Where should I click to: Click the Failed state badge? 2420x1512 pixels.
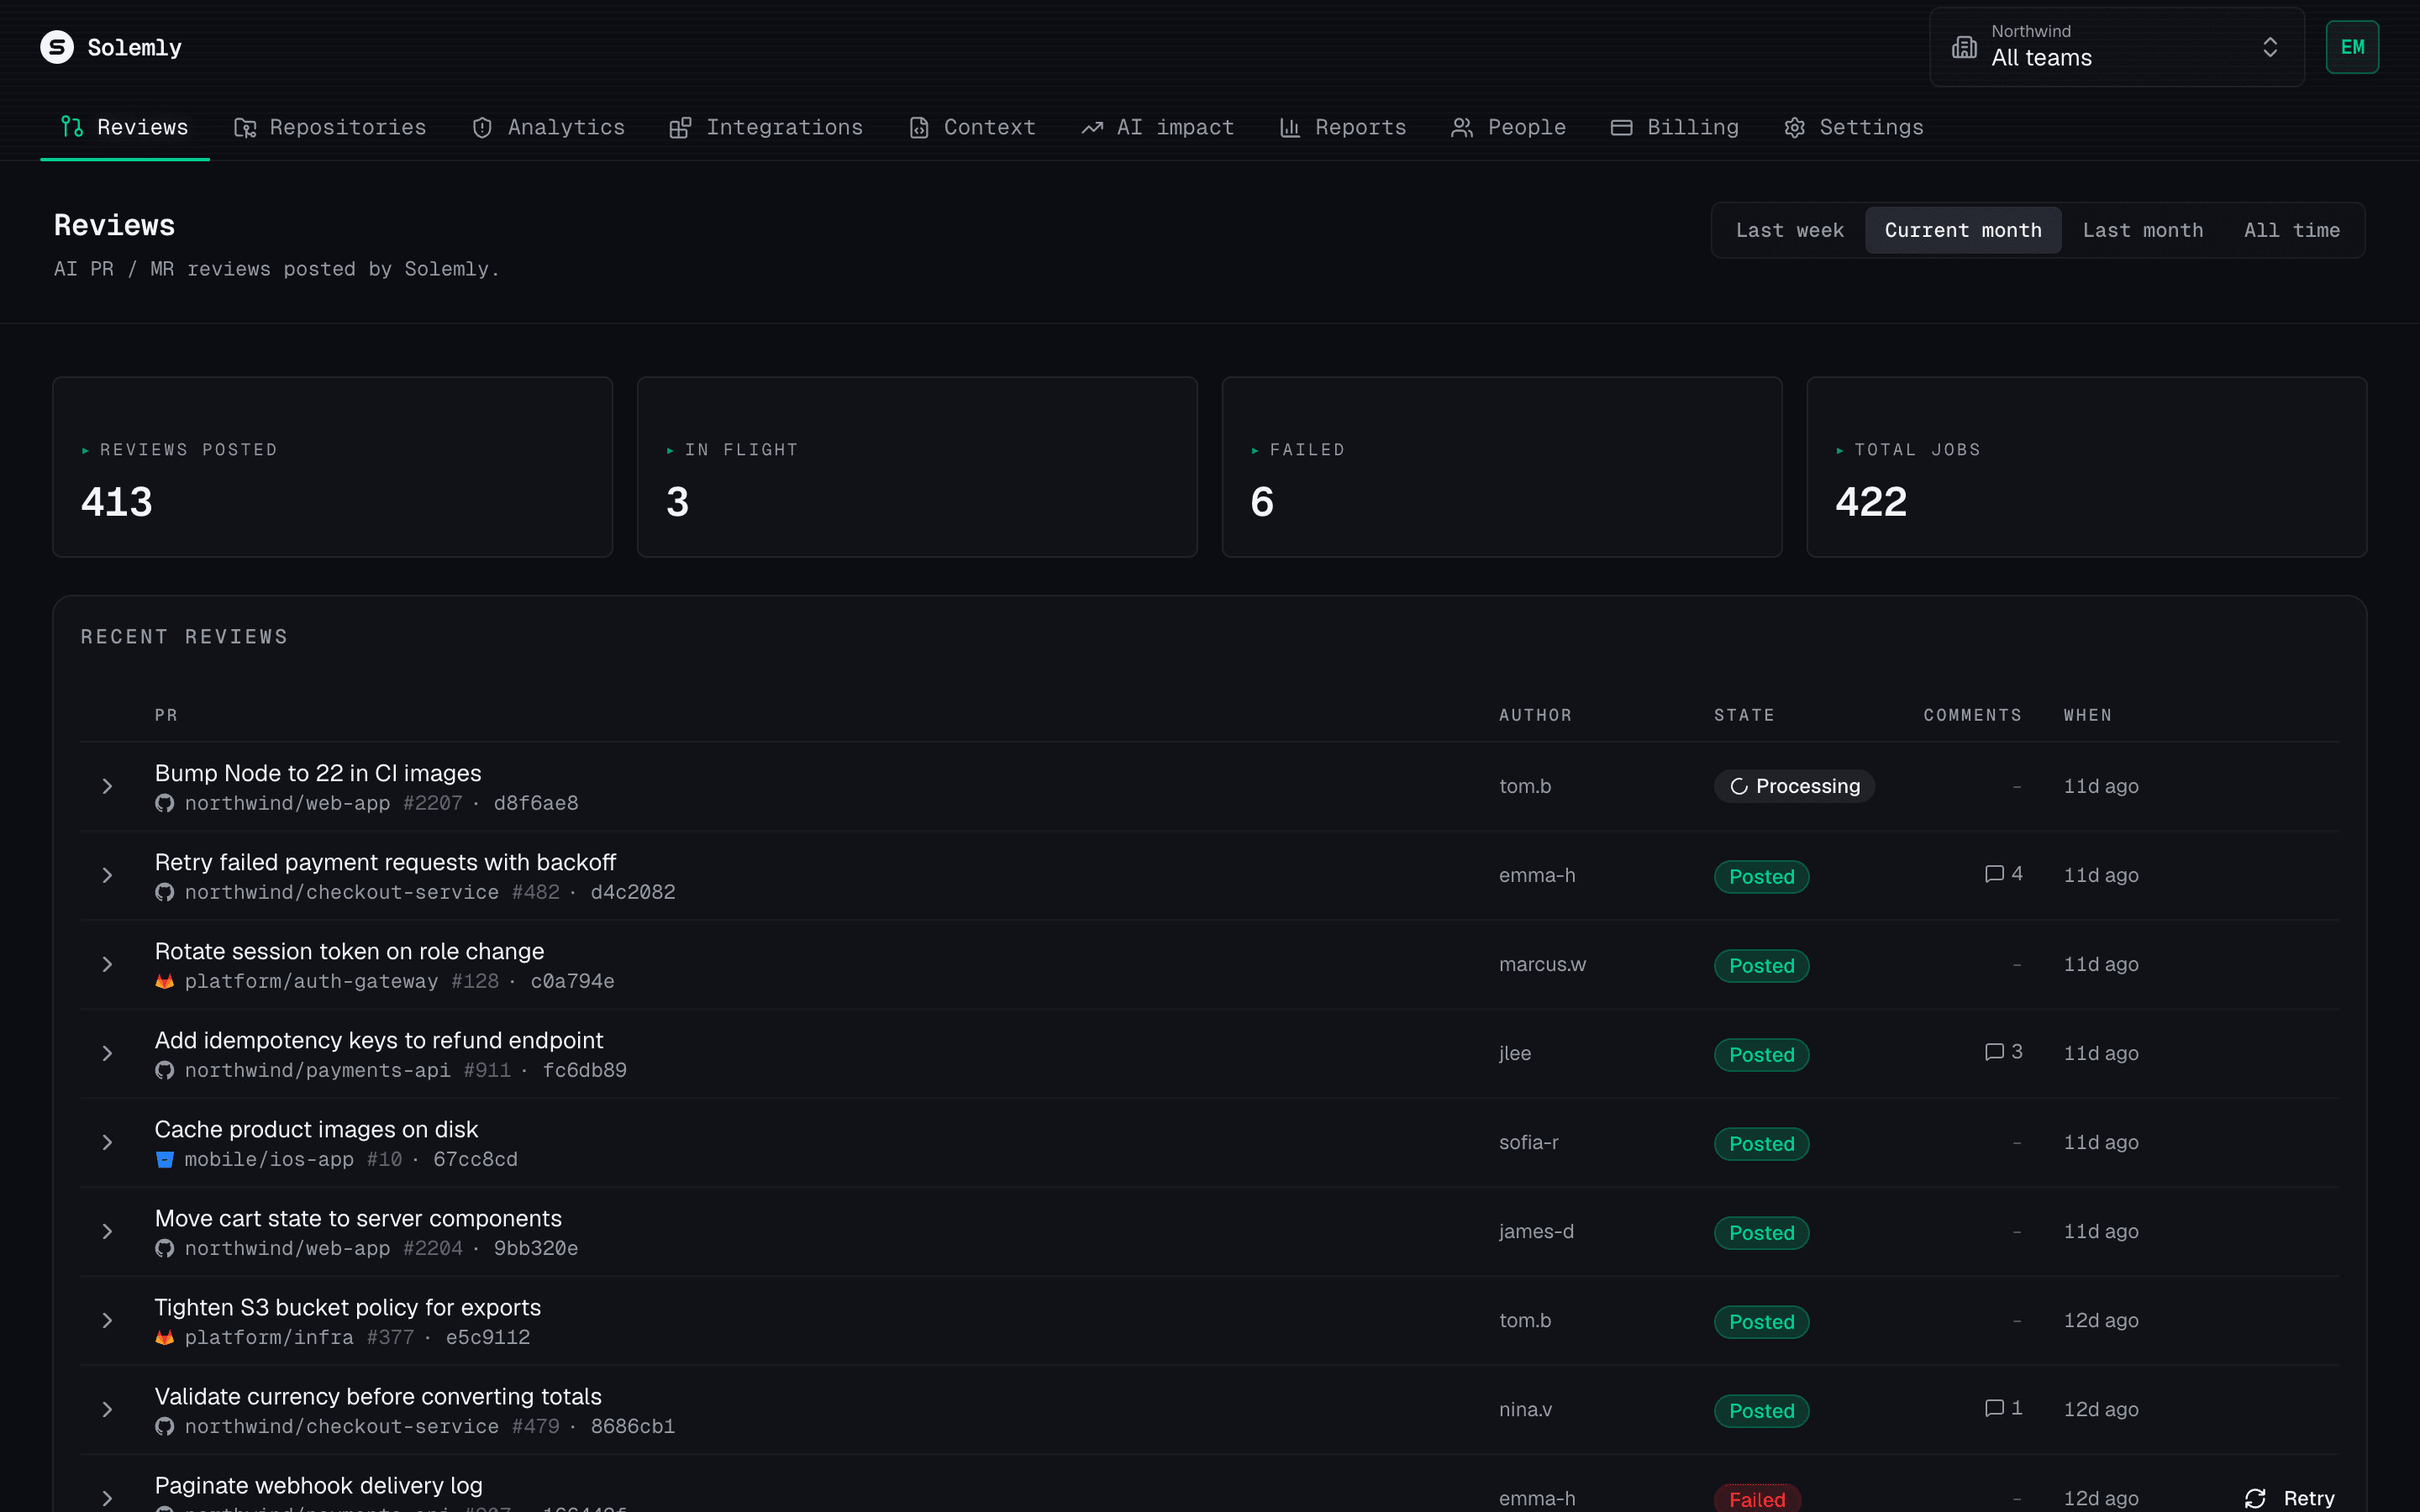[1756, 1498]
